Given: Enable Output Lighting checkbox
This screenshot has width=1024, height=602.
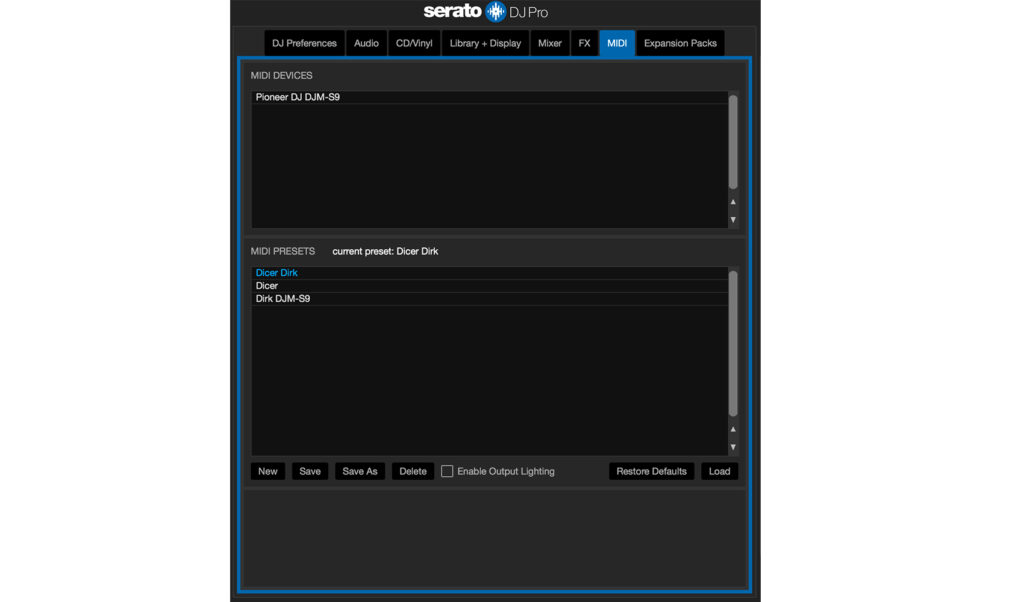Looking at the screenshot, I should coord(447,471).
